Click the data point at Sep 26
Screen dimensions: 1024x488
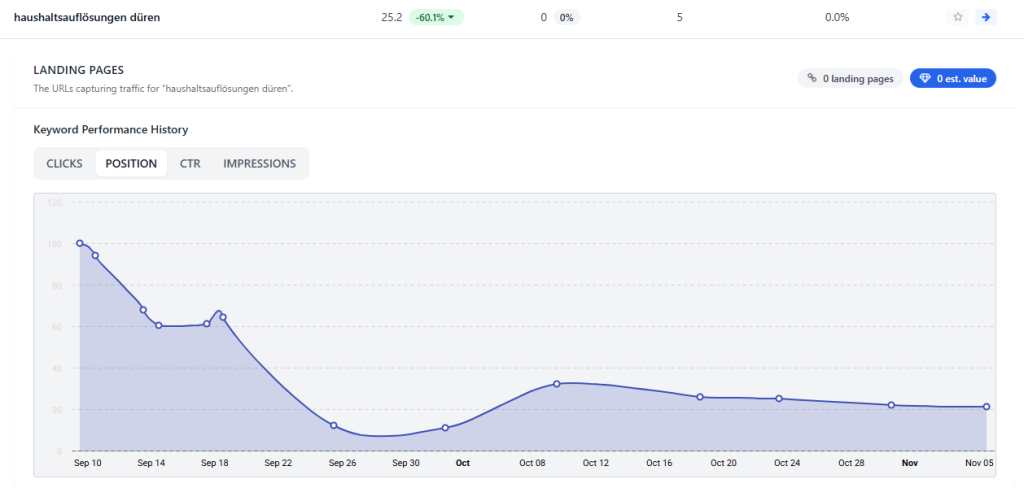coord(334,426)
